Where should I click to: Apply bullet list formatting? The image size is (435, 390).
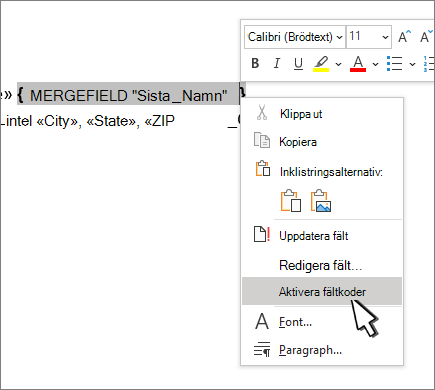[394, 63]
